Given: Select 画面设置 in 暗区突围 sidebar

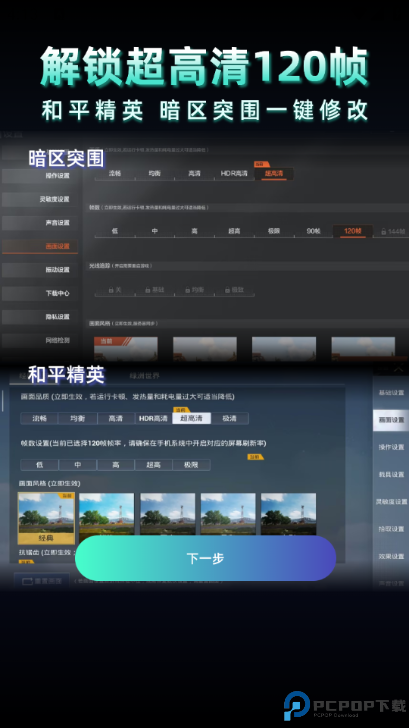Looking at the screenshot, I should tap(40, 246).
